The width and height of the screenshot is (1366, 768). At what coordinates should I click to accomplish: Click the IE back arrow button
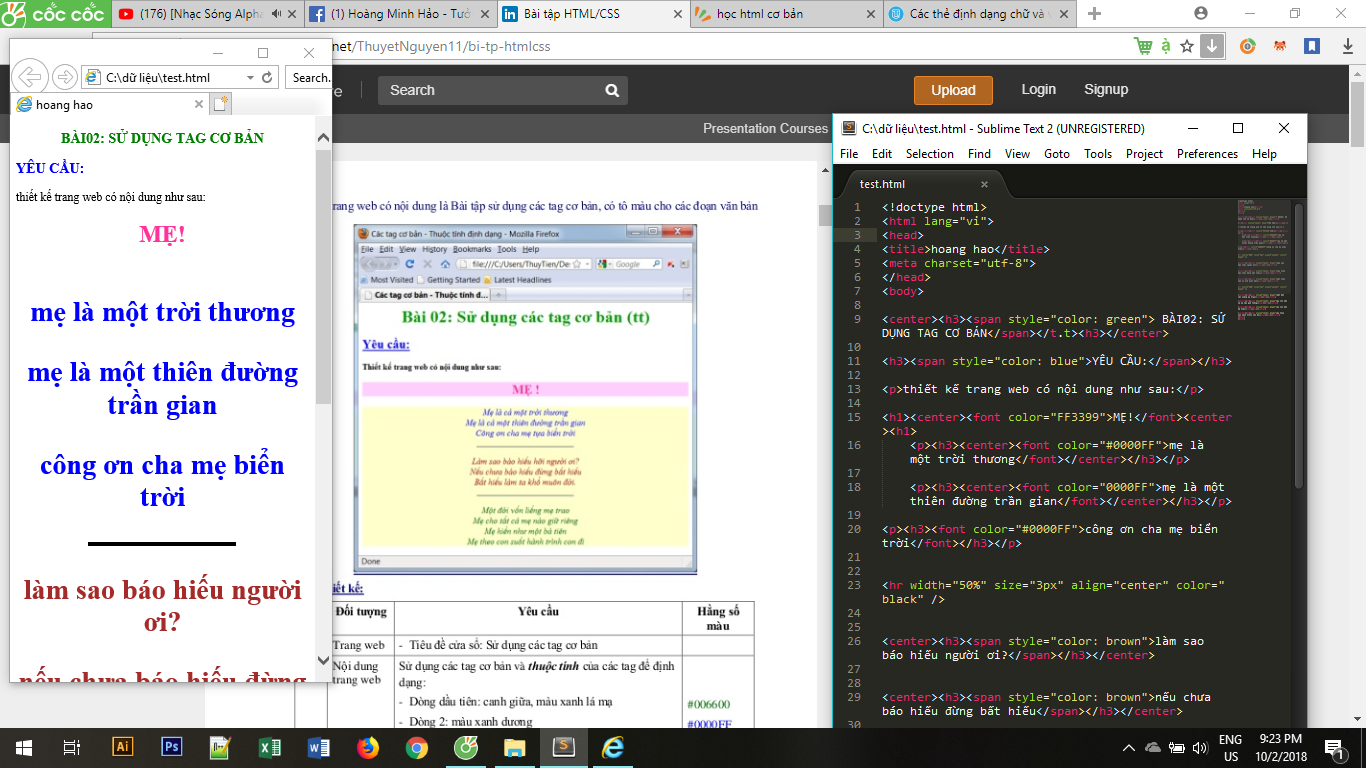[31, 77]
